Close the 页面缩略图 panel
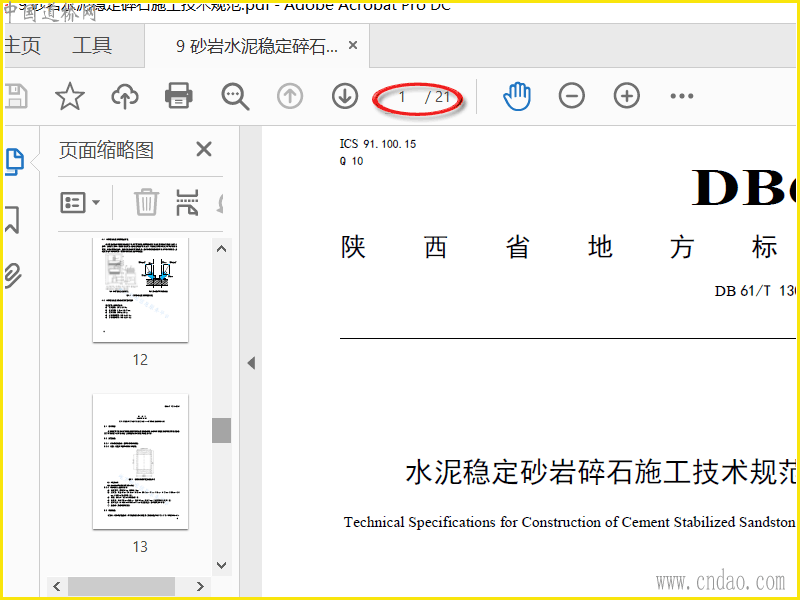The width and height of the screenshot is (800, 600). pyautogui.click(x=204, y=149)
